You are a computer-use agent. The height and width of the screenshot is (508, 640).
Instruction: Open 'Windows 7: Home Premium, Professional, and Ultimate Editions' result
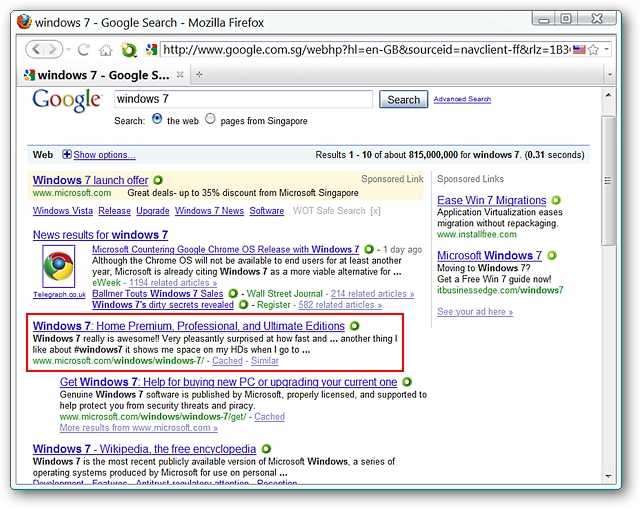(189, 326)
